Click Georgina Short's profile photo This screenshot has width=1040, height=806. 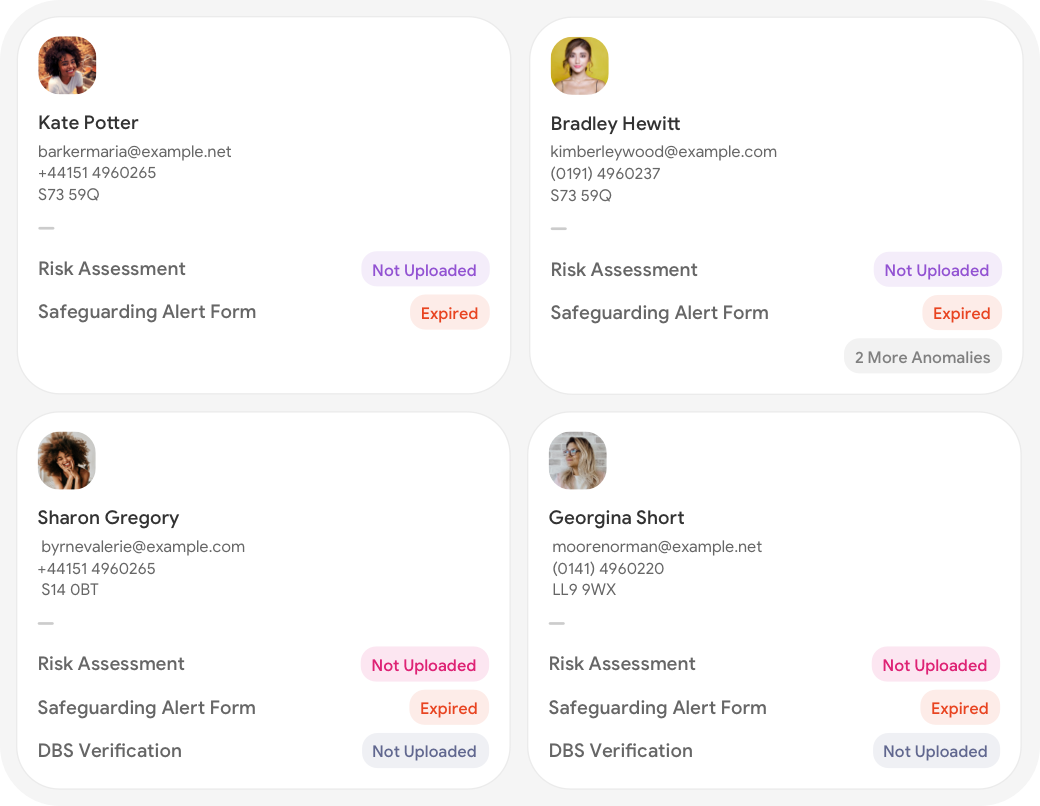point(578,461)
